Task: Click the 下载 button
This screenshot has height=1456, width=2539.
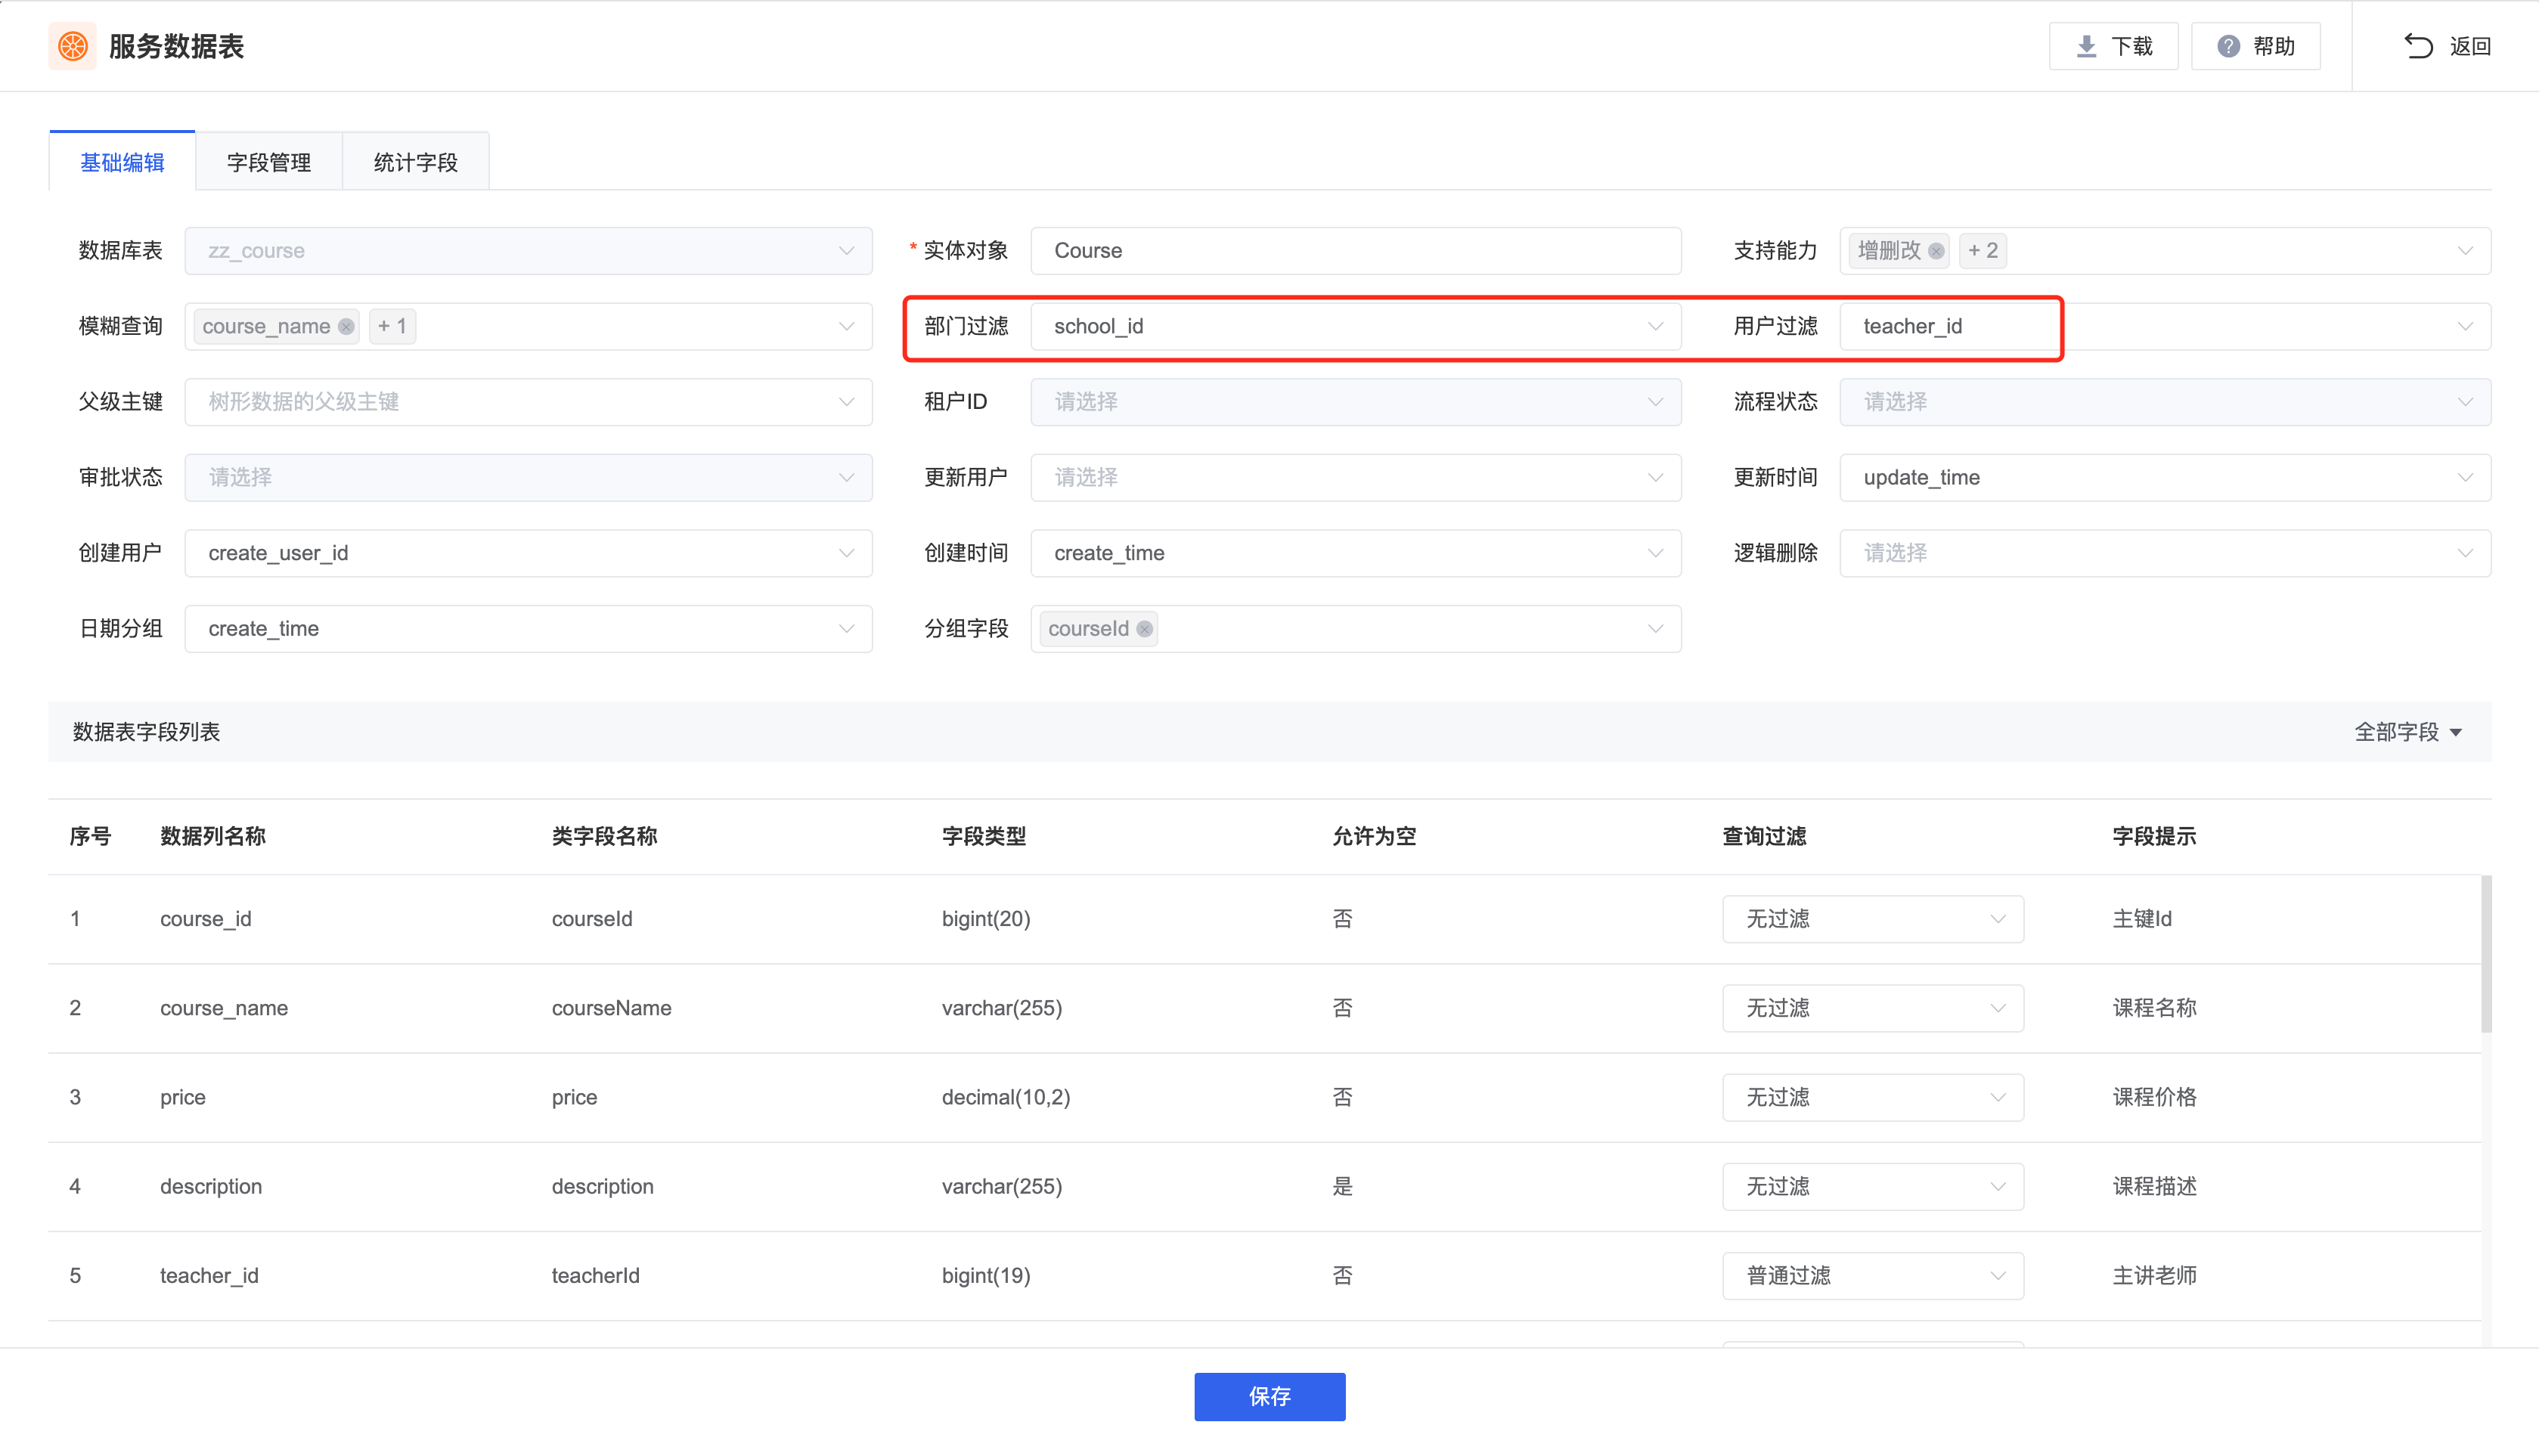Action: click(x=2113, y=46)
